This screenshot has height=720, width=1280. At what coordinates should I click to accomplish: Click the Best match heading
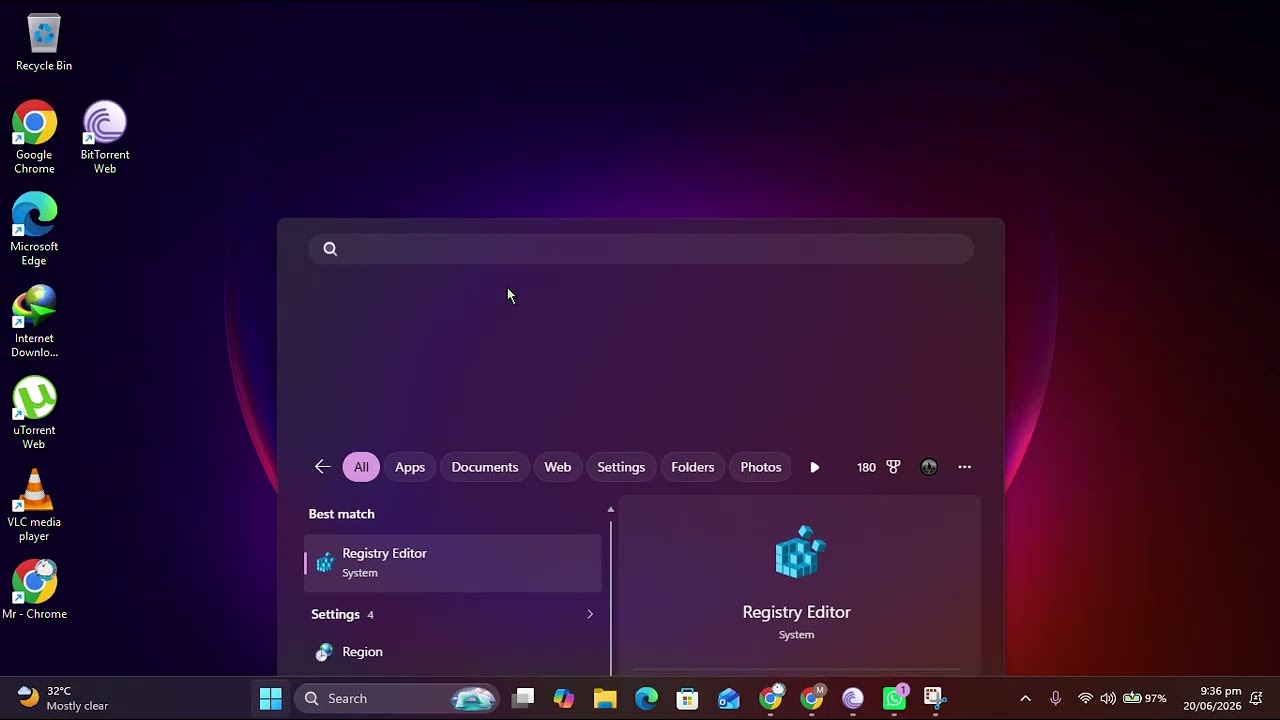342,514
